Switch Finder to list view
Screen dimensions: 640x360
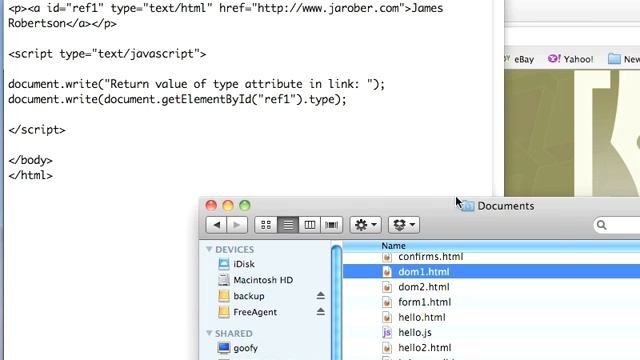(x=288, y=225)
